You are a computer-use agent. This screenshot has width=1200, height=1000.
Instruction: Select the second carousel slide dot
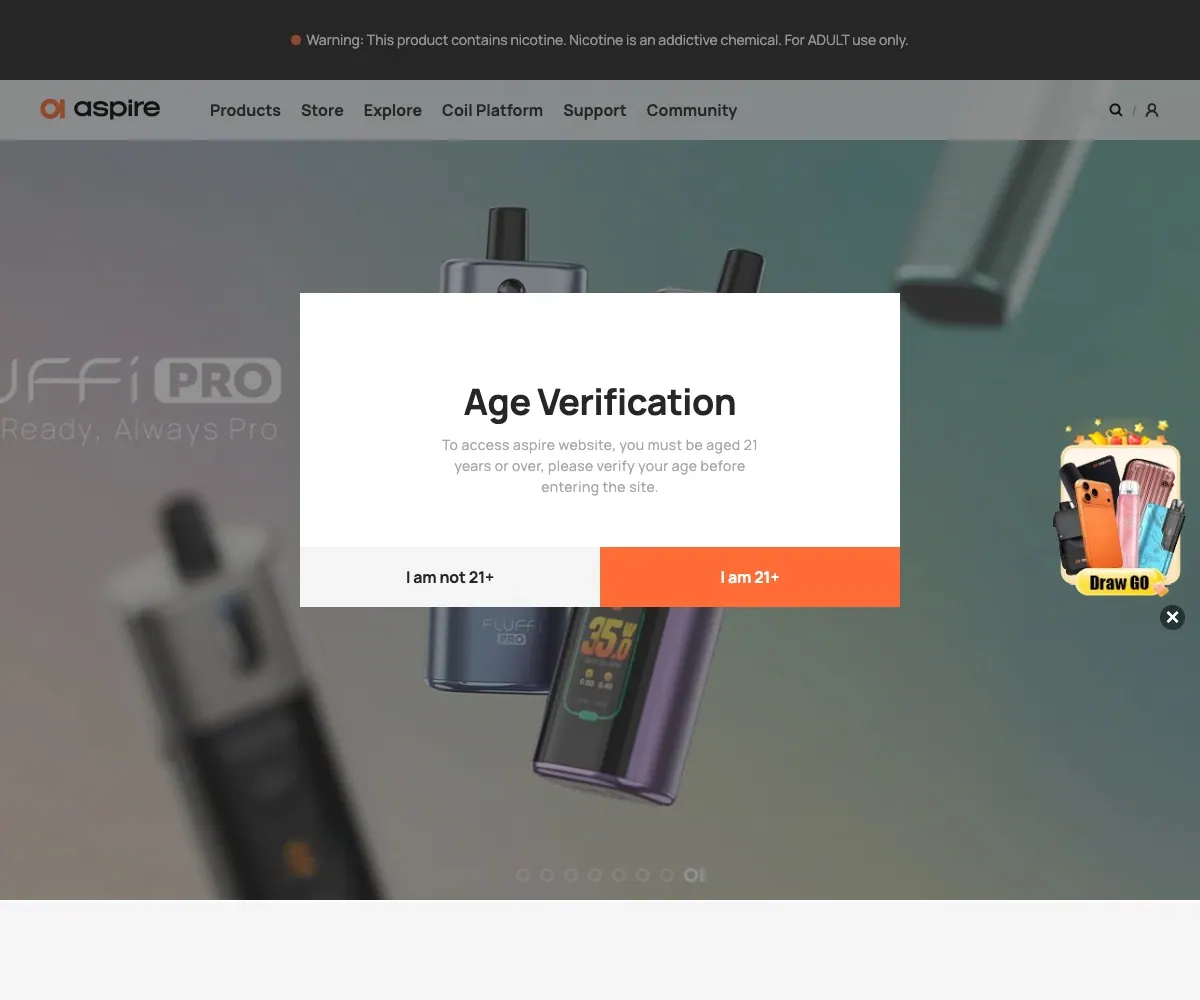[547, 875]
